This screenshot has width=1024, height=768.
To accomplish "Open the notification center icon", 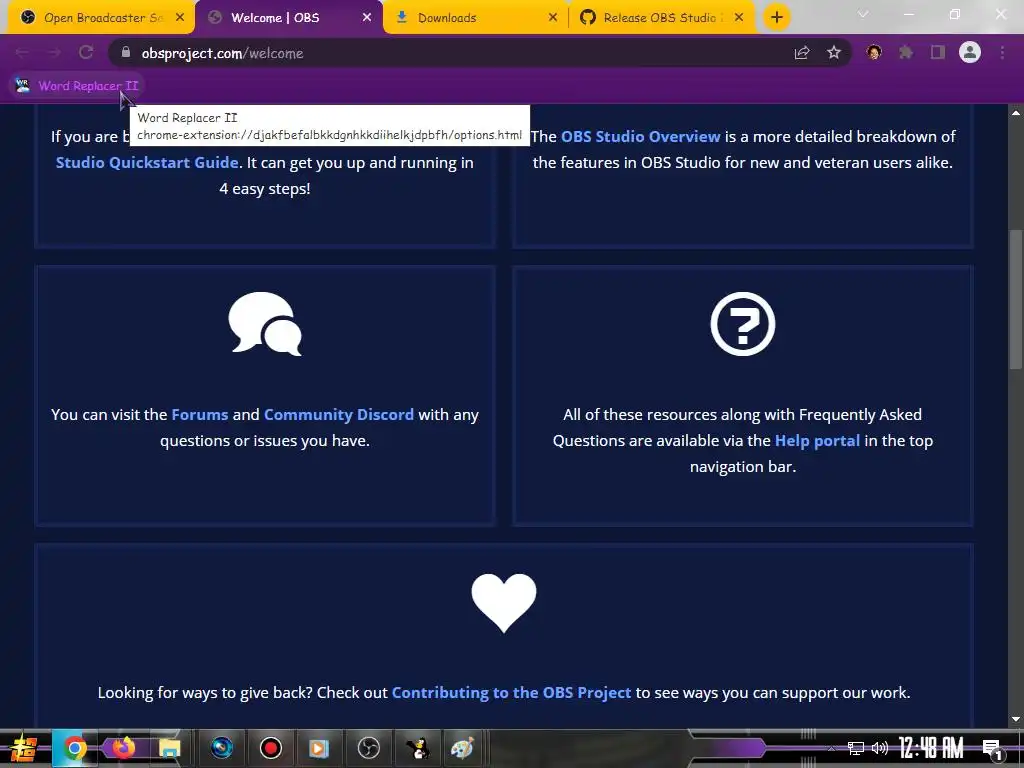I will (992, 750).
